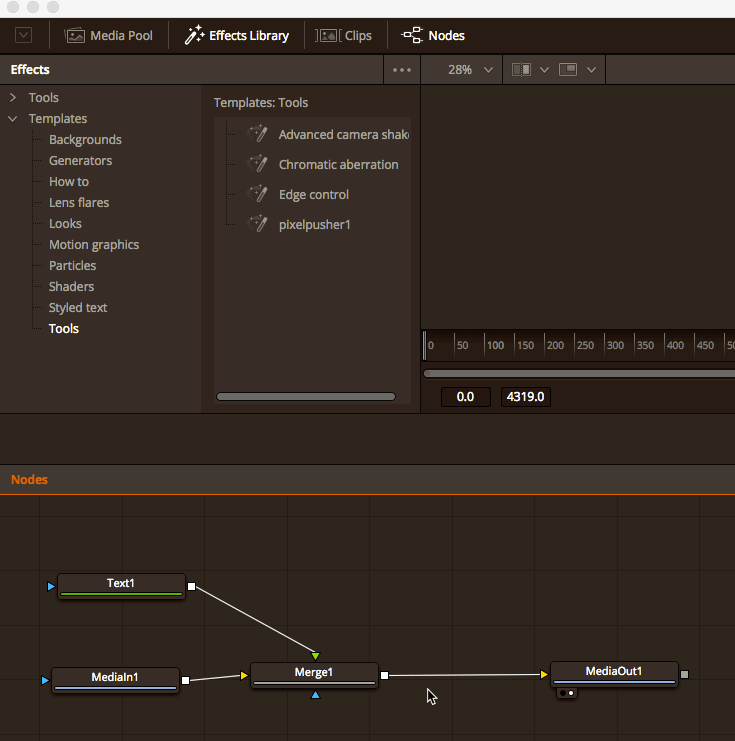Screen dimensions: 735x741
Task: Open the dropdown next to split viewer icon
Action: pos(545,70)
